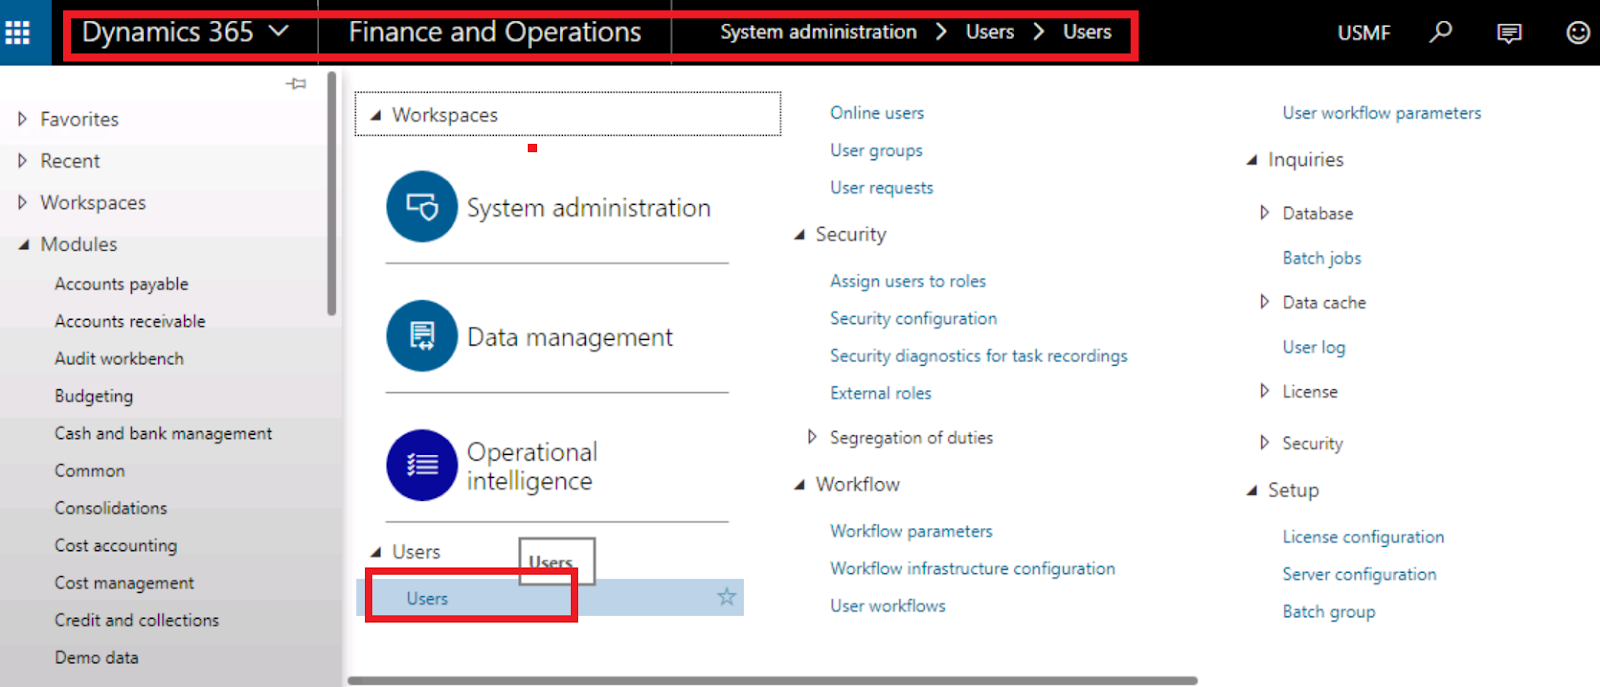Viewport: 1600px width, 687px height.
Task: Mark Users as favorite with star
Action: [726, 597]
